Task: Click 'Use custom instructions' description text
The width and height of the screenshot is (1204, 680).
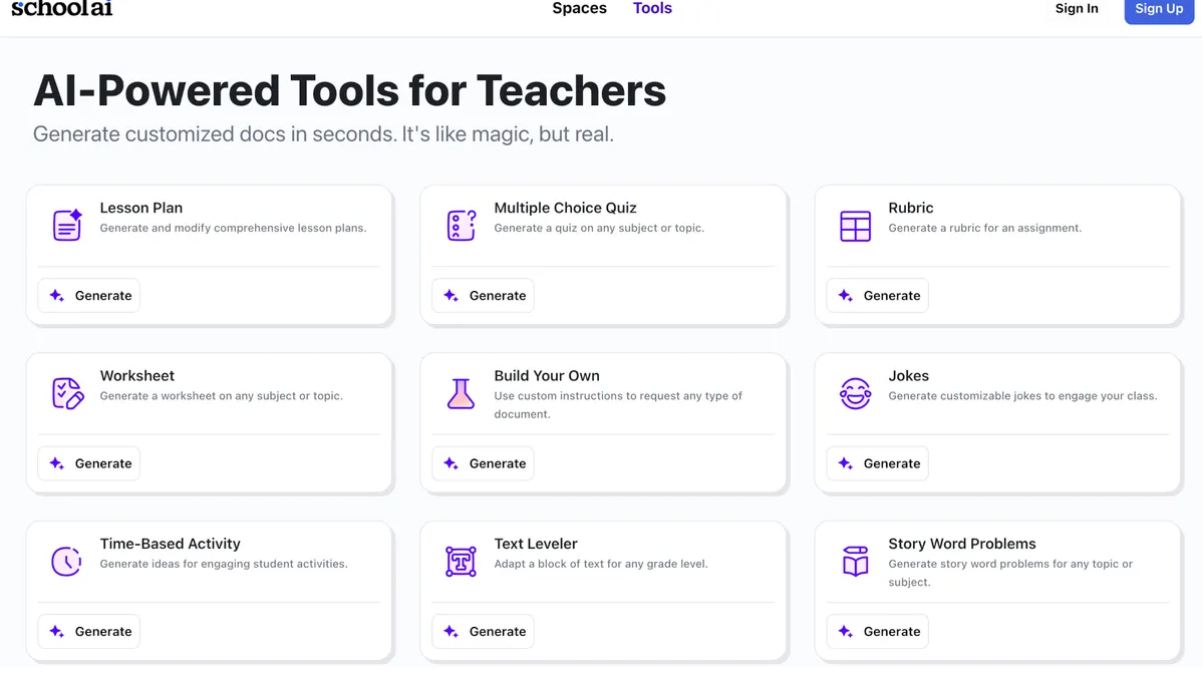Action: (x=618, y=405)
